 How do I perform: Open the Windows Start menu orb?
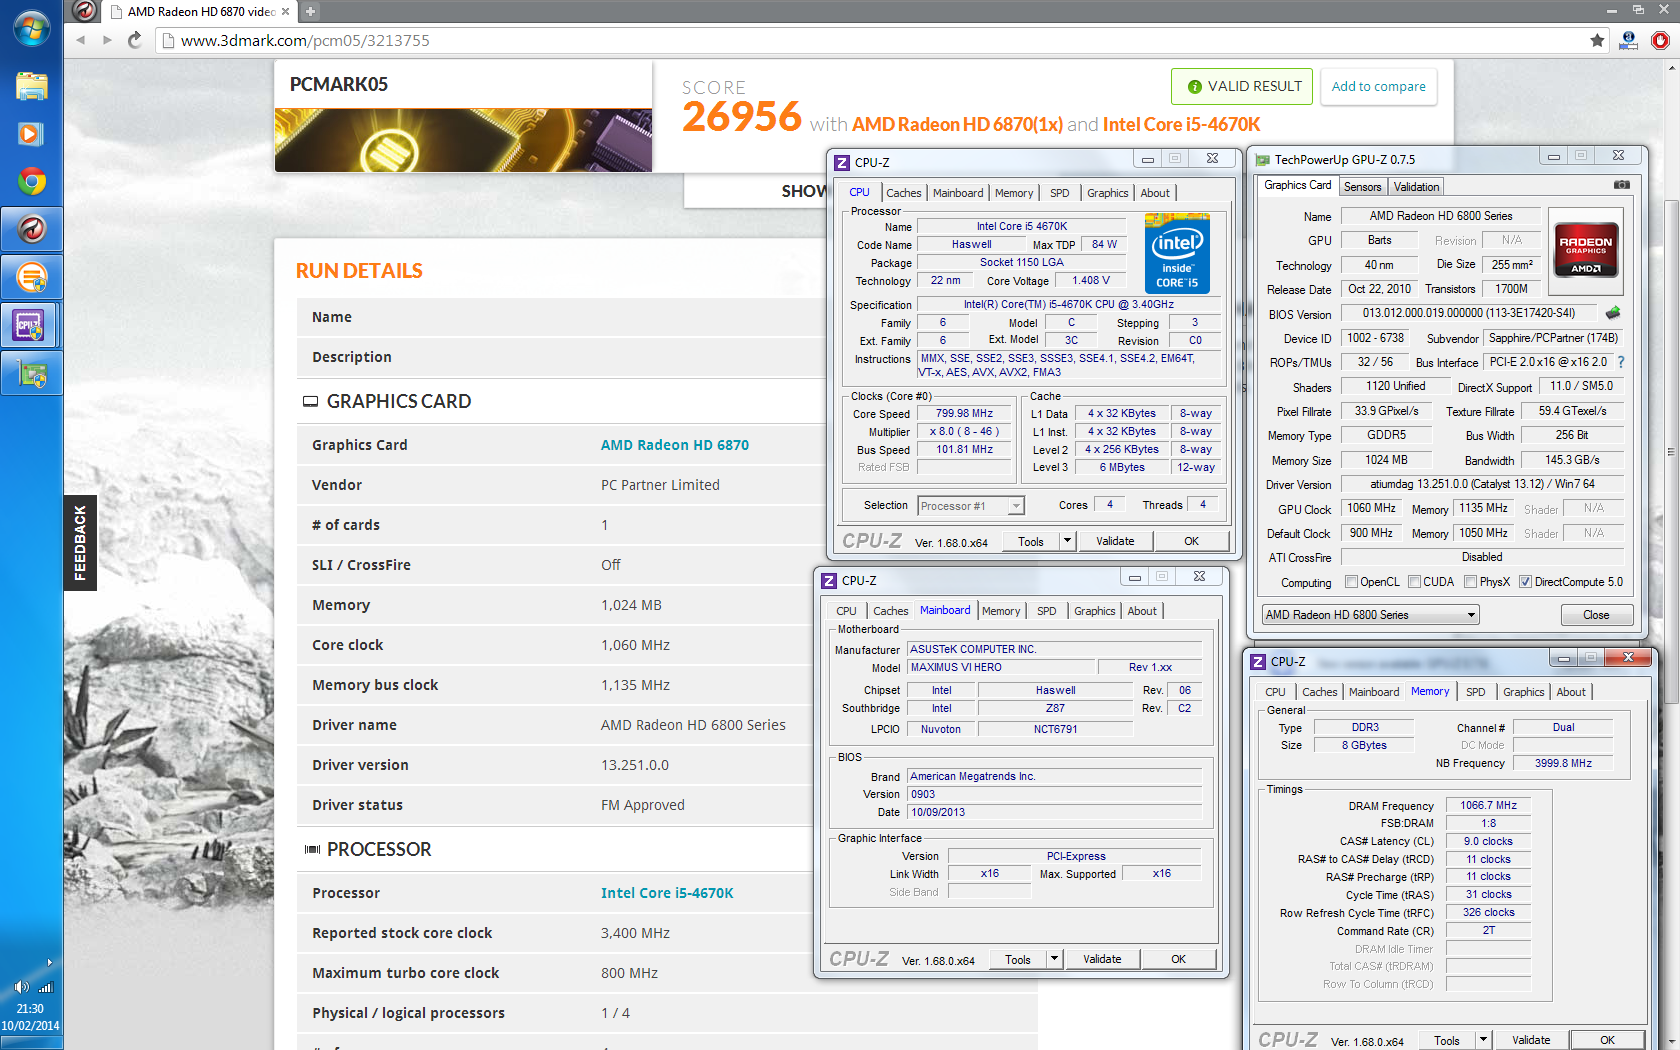[31, 27]
